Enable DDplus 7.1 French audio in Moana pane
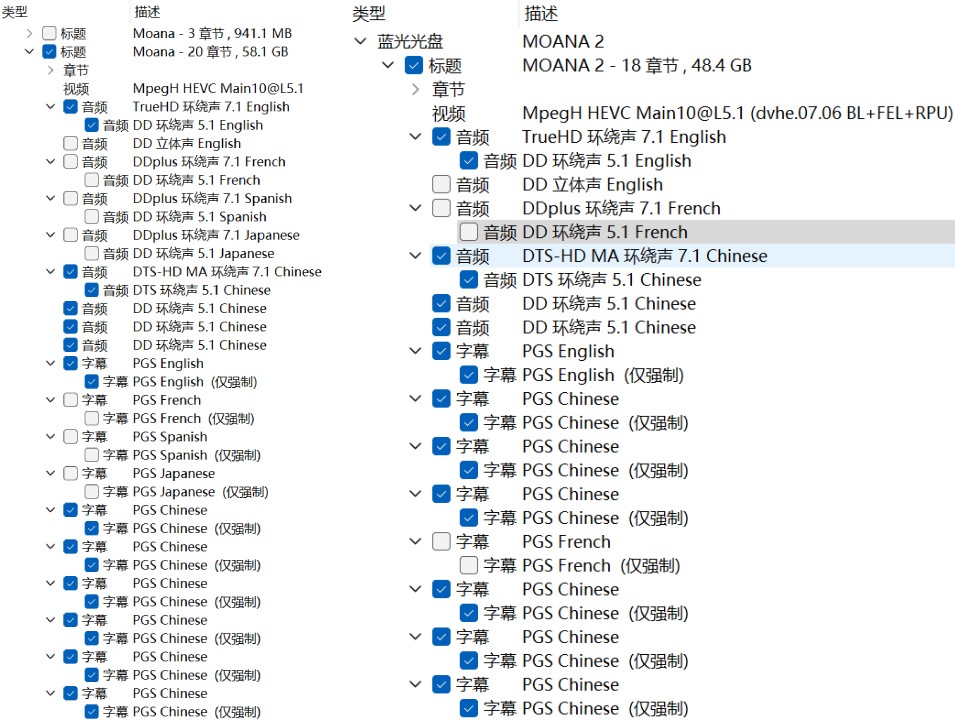The height and width of the screenshot is (720, 955). click(71, 161)
